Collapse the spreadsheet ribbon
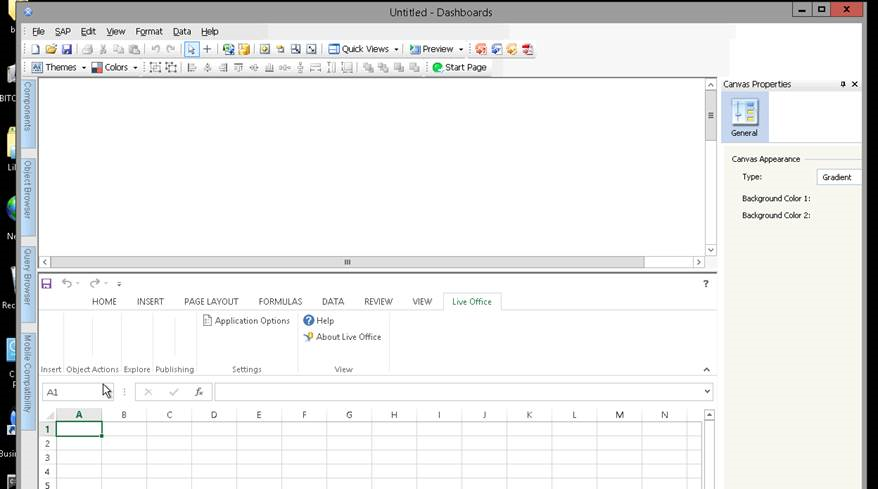Screen dimensions: 878x489 [707, 369]
